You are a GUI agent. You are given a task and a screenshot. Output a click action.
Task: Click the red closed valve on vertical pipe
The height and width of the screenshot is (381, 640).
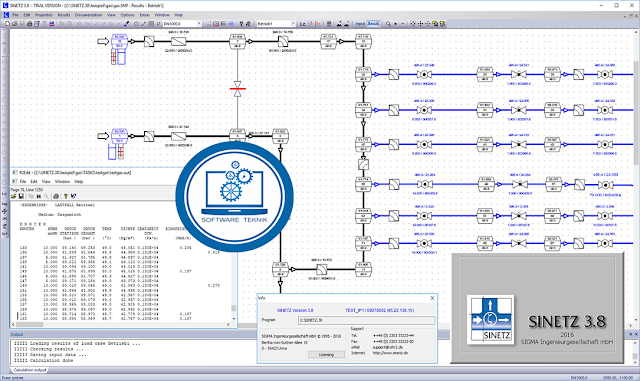[x=238, y=88]
